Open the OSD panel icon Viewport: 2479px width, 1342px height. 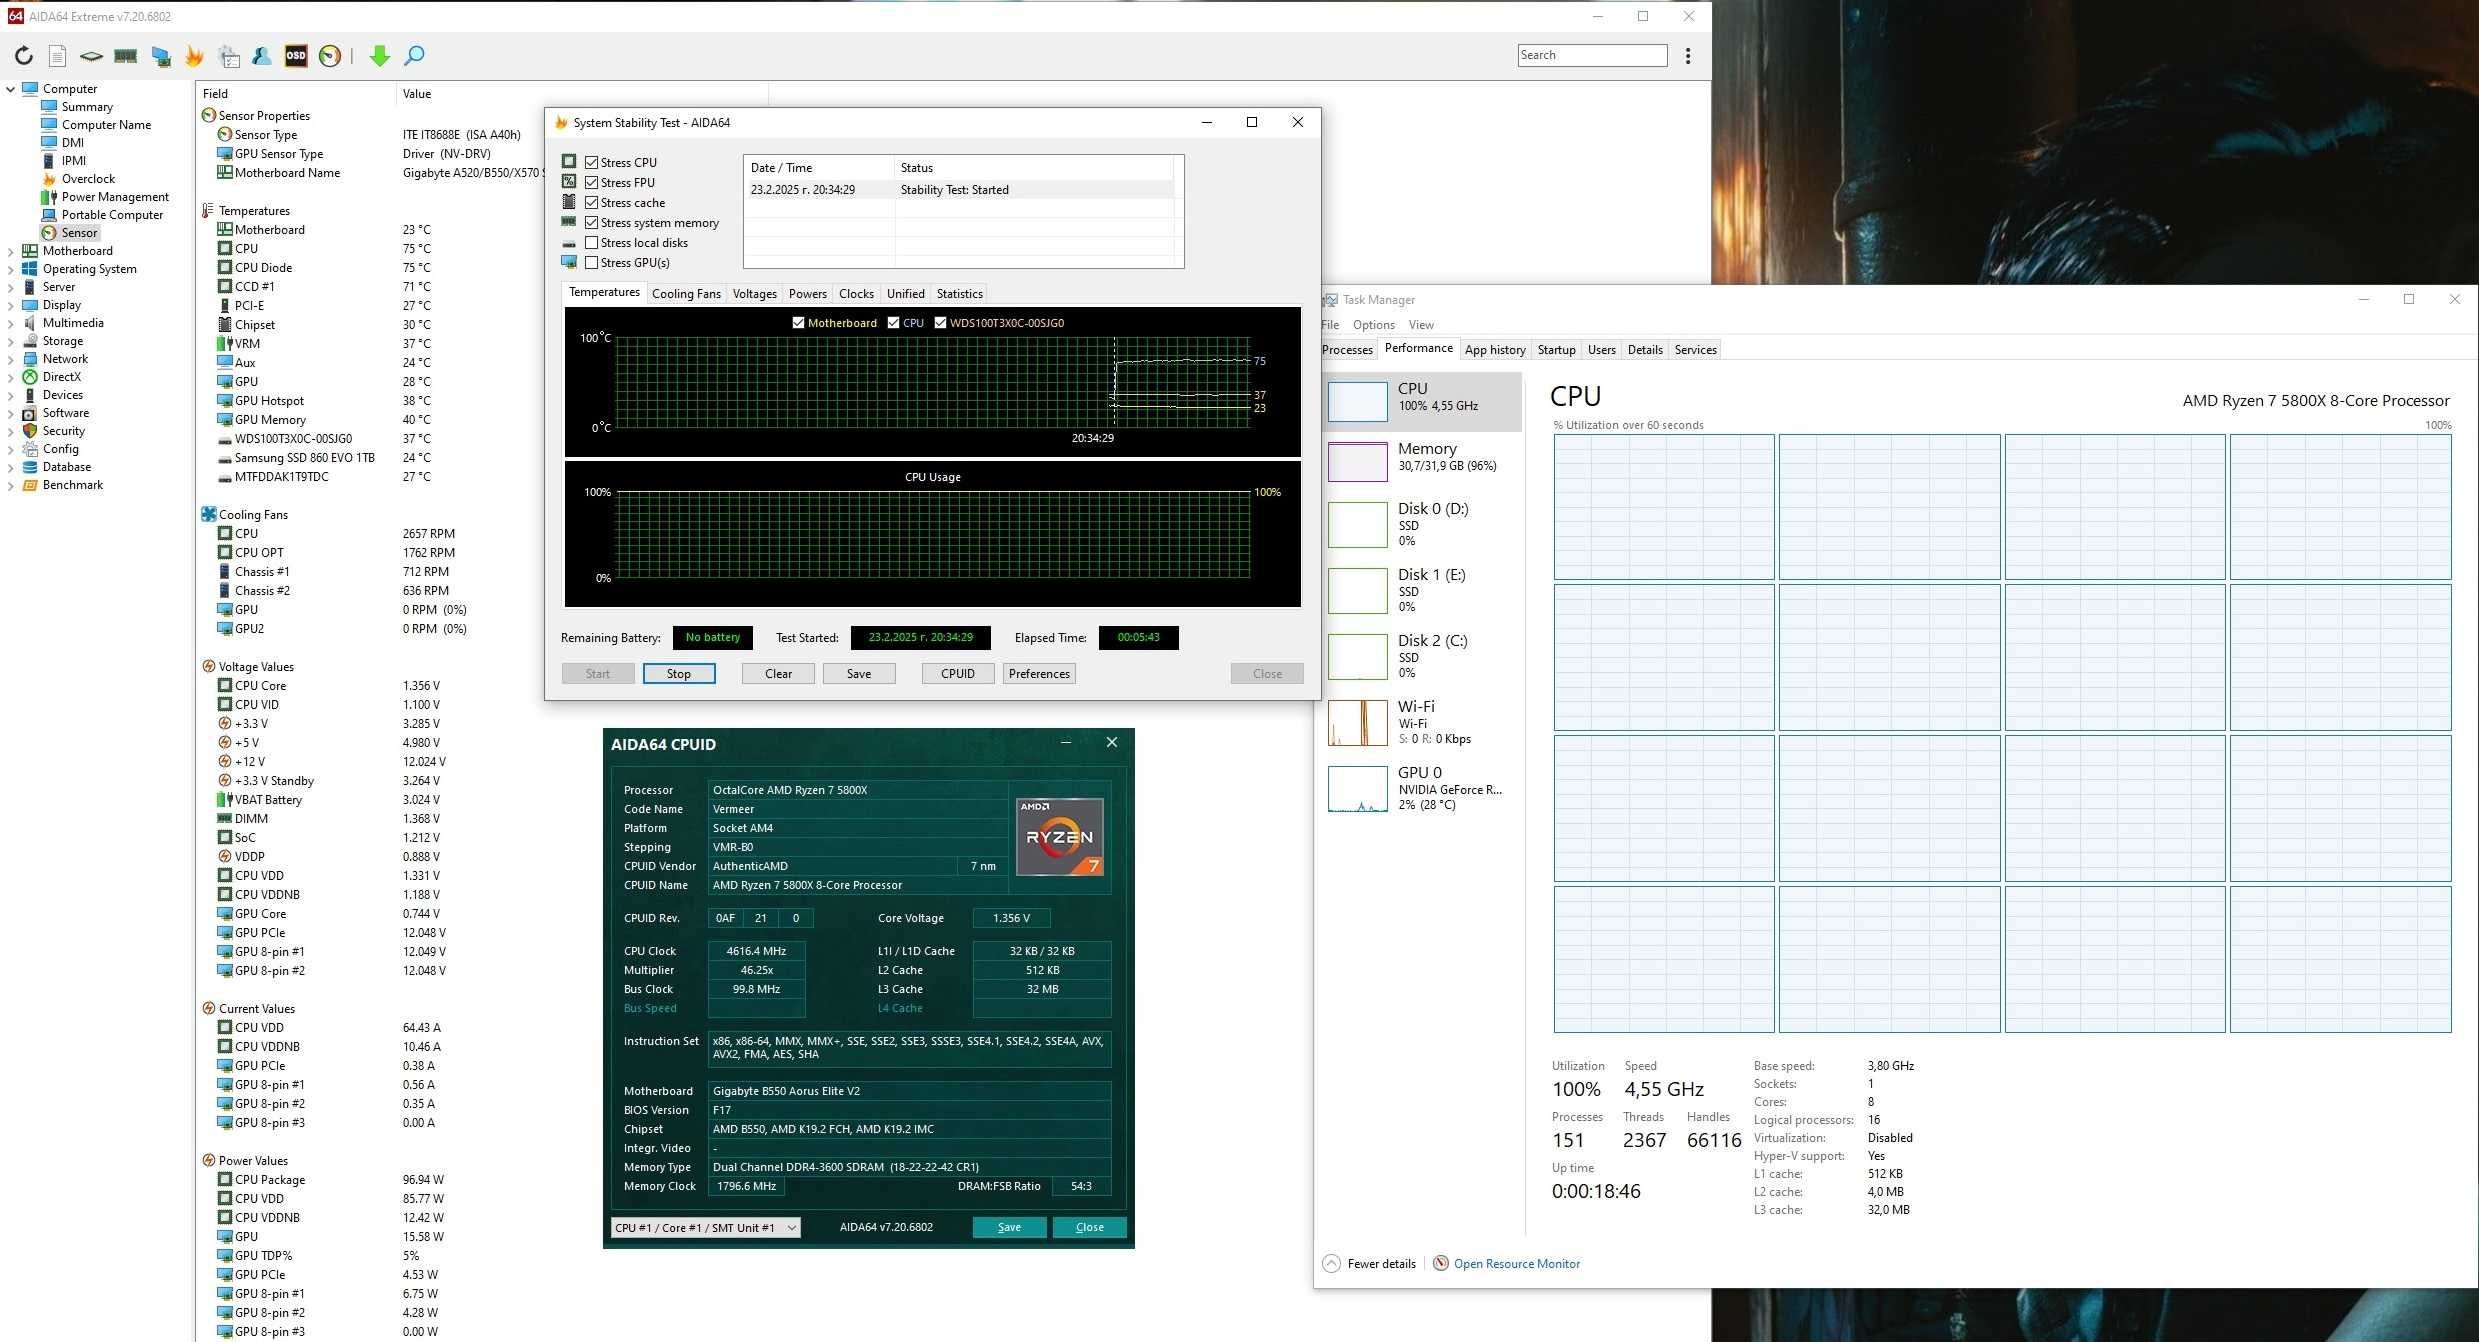(x=296, y=56)
